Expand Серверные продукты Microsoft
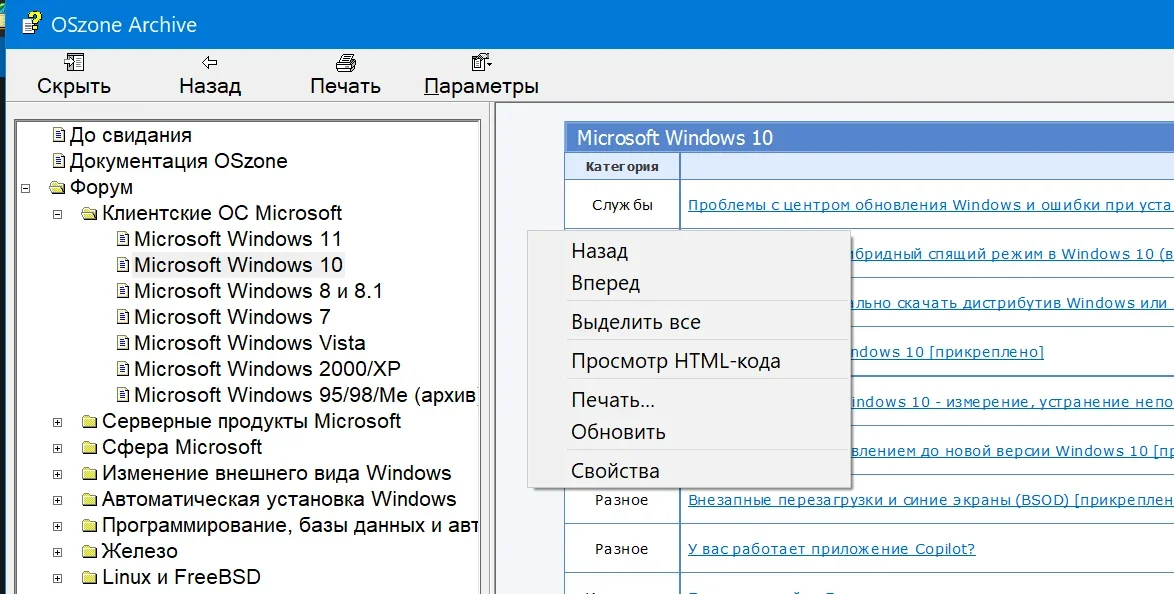Screen dimensions: 1174x594 point(56,421)
